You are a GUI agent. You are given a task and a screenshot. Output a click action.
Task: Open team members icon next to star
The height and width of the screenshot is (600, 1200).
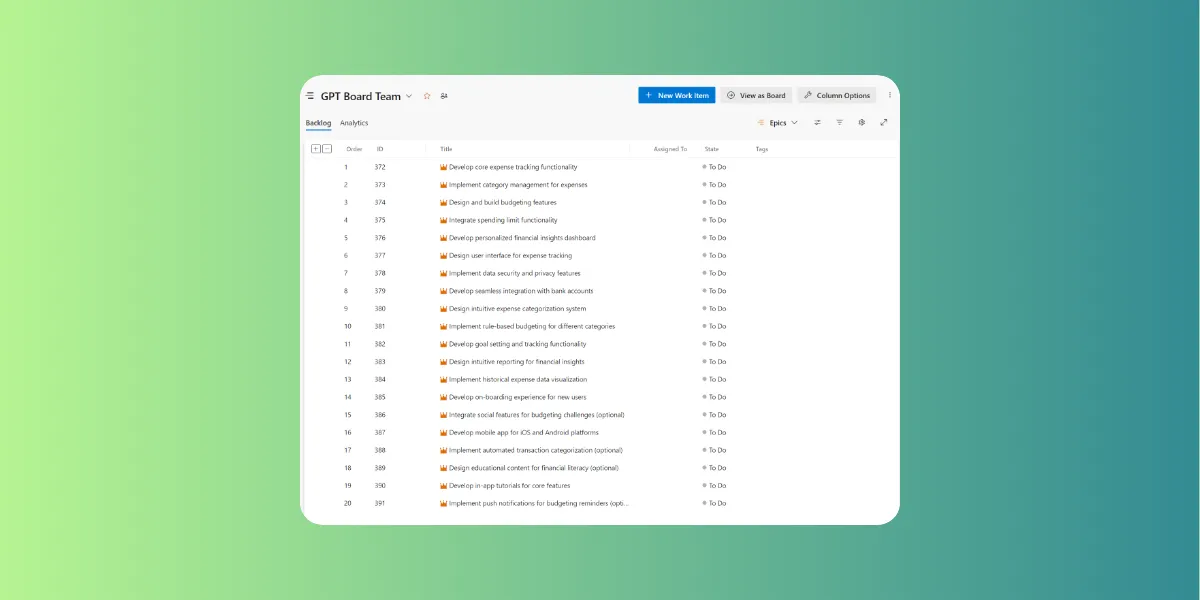(444, 96)
